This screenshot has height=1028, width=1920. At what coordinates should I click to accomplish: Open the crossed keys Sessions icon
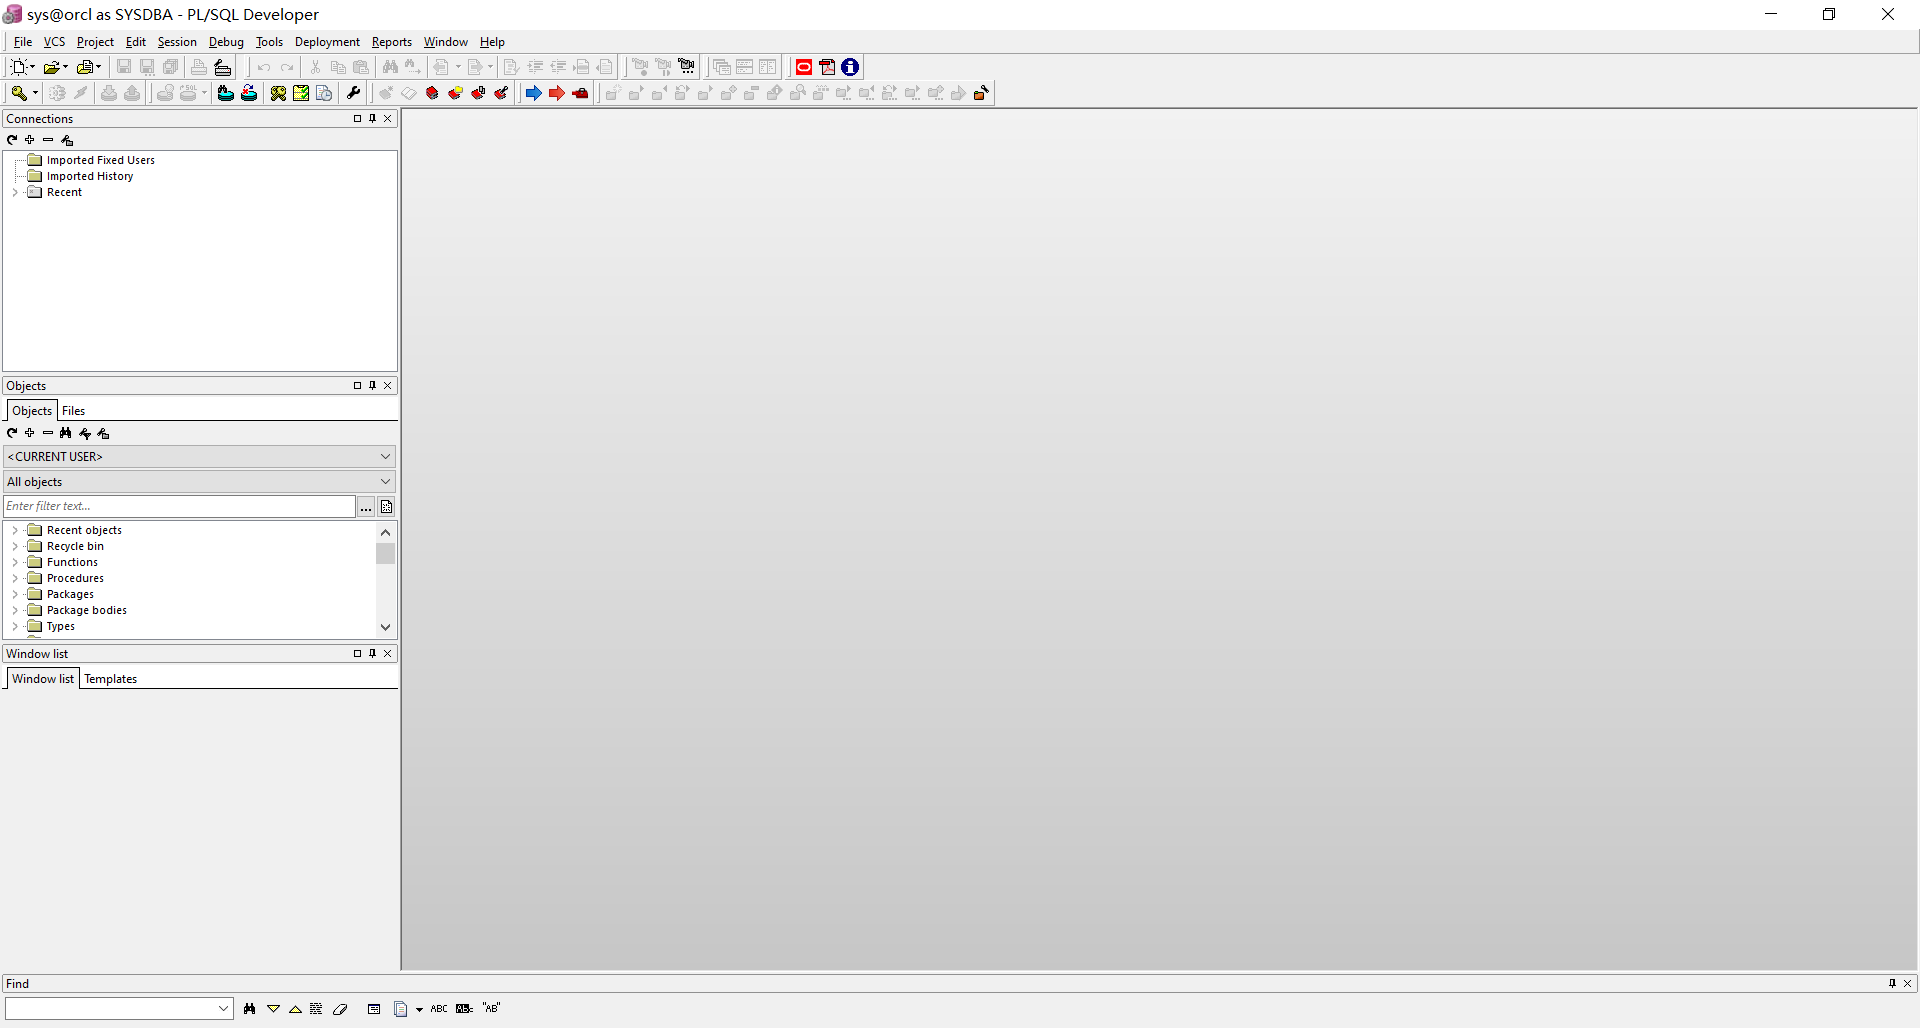coord(278,93)
